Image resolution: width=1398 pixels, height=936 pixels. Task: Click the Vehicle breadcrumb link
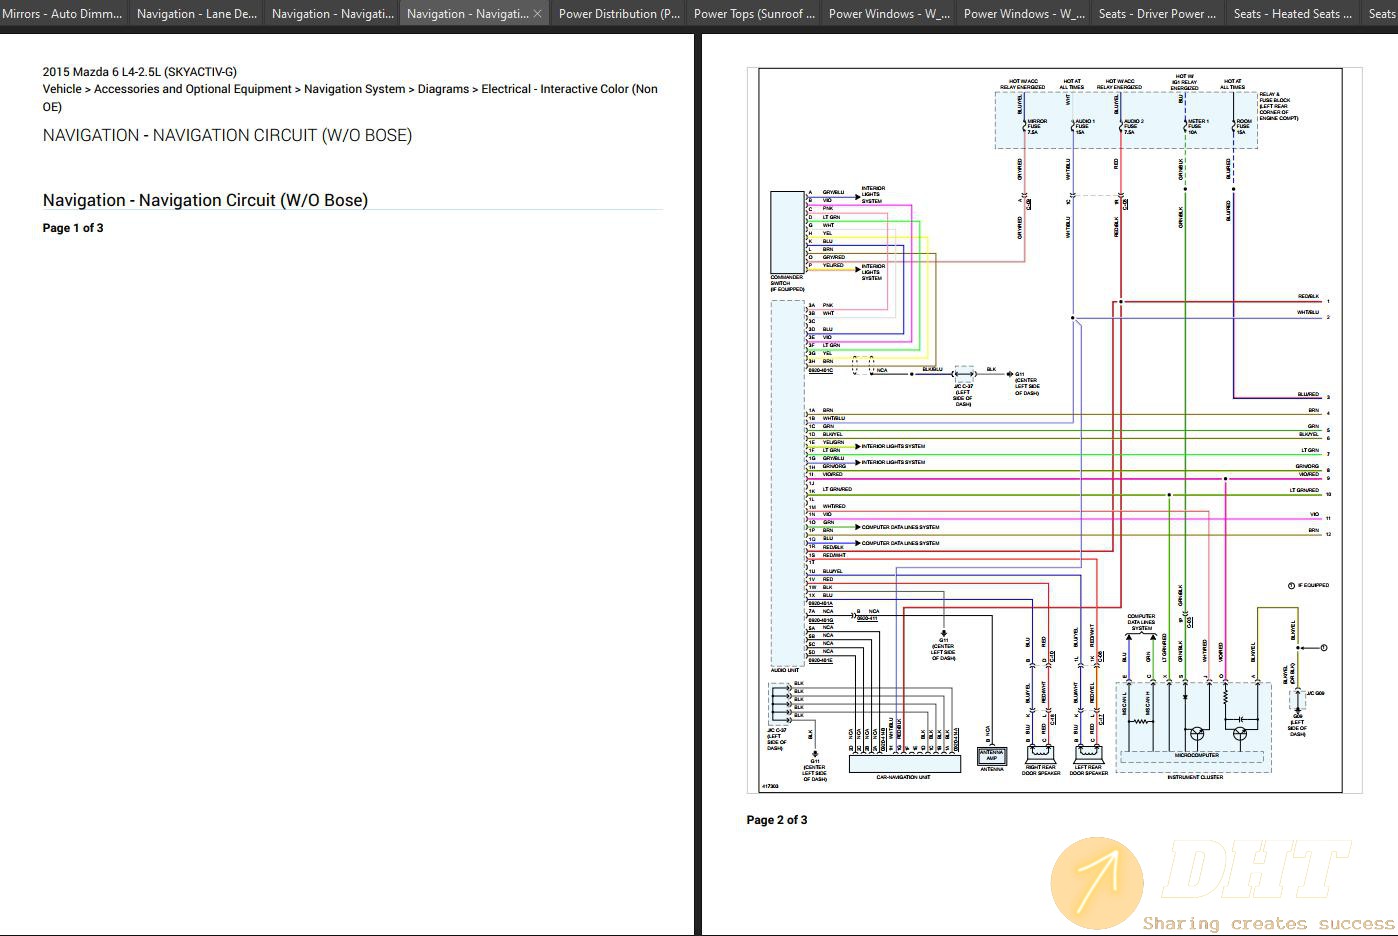(62, 89)
